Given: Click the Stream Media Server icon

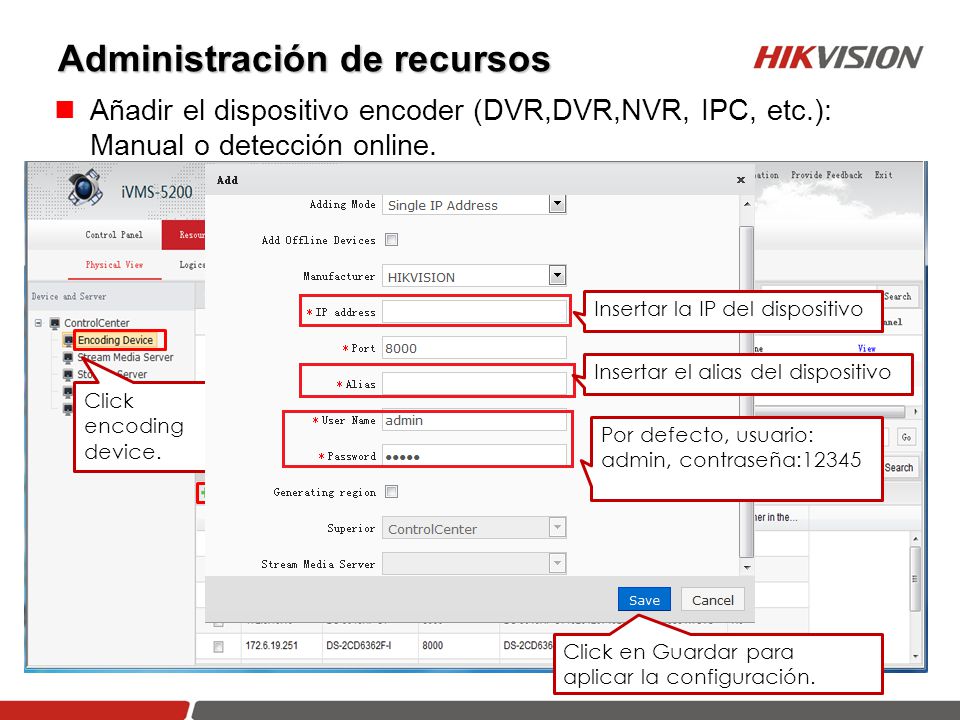Looking at the screenshot, I should coord(68,358).
